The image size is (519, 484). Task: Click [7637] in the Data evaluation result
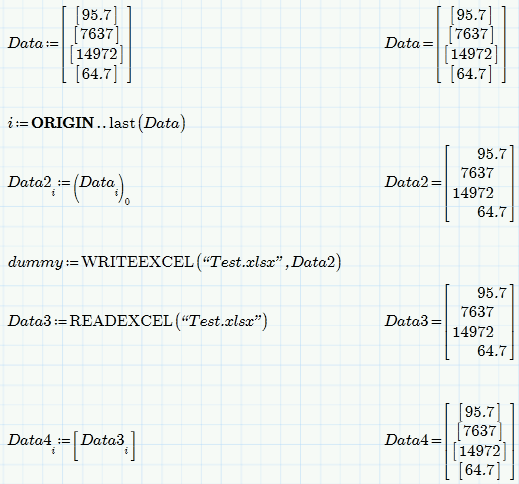coord(471,34)
